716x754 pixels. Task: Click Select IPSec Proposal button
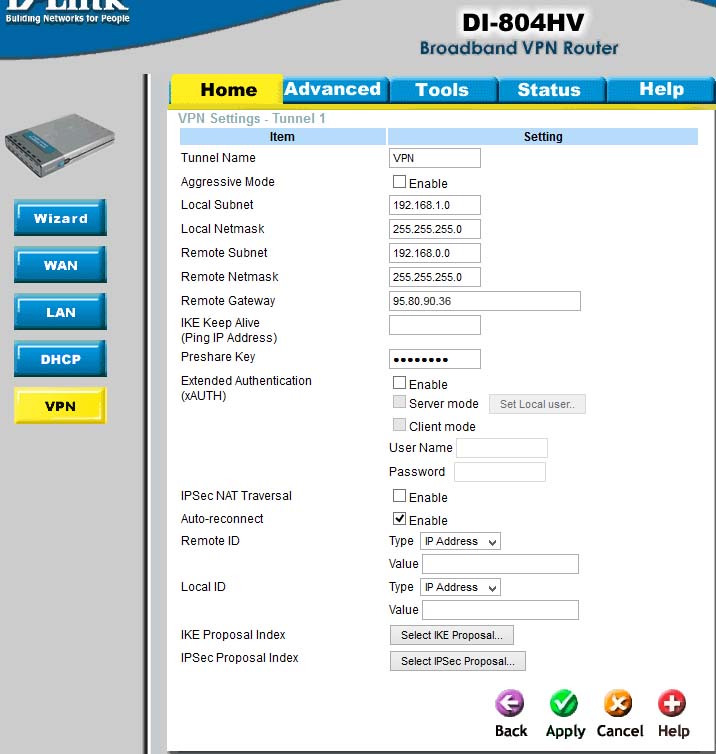[x=457, y=661]
